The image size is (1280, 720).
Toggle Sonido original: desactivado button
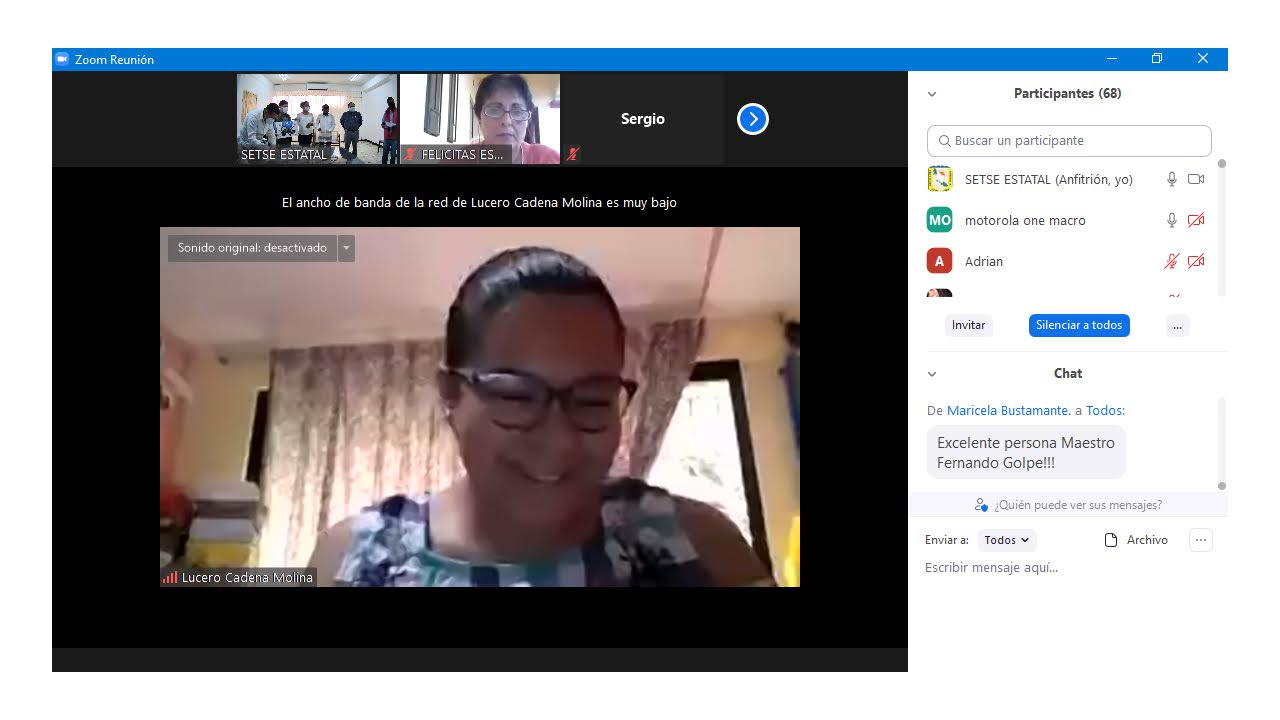click(x=252, y=248)
